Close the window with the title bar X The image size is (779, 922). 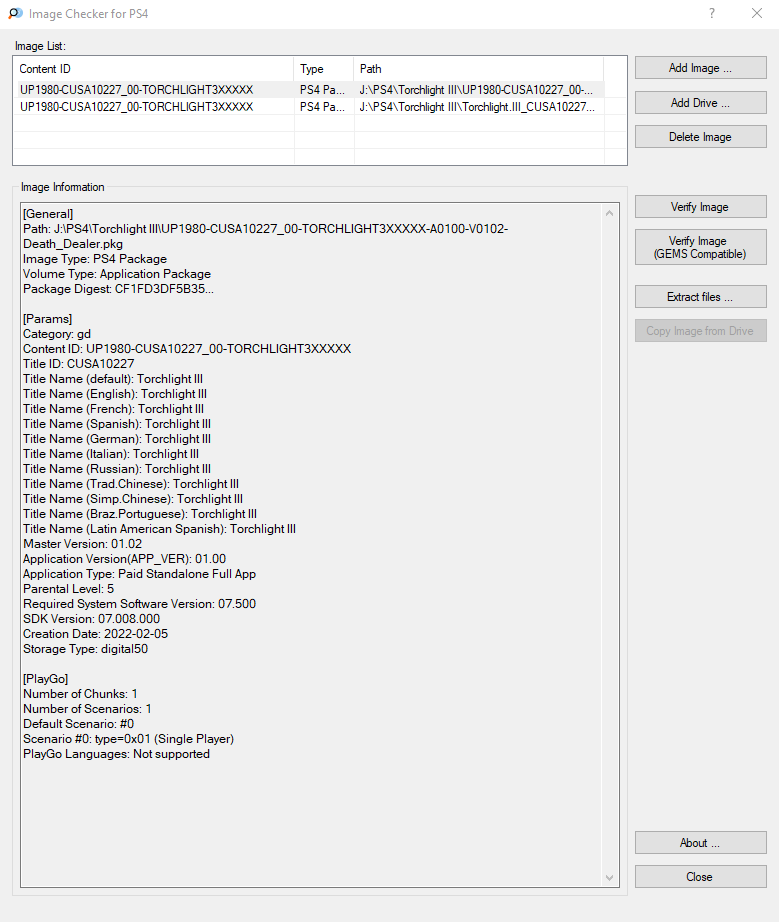tap(757, 13)
